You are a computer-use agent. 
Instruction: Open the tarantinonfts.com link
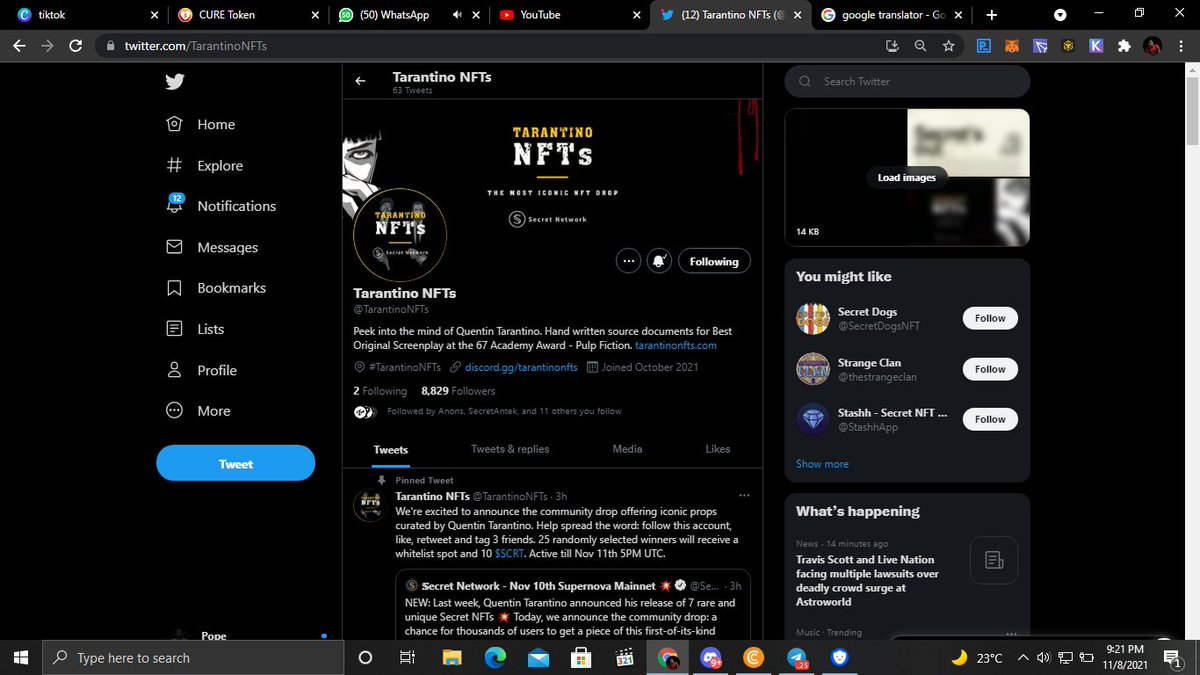pyautogui.click(x=676, y=346)
